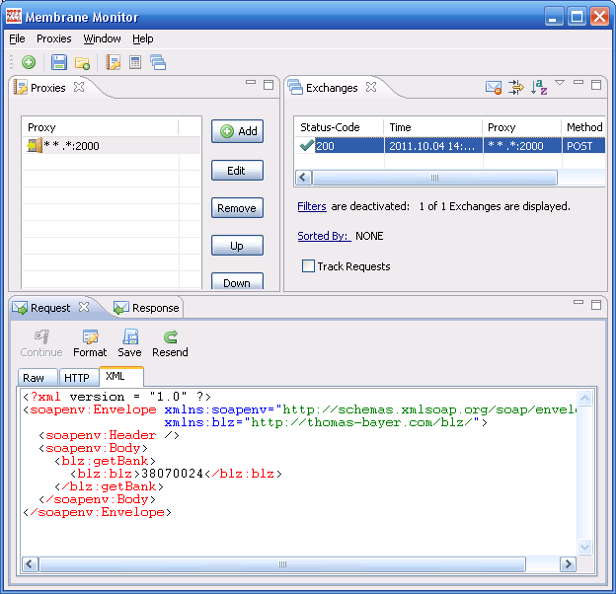Click the Exchanges table left scroll arrow
Image resolution: width=616 pixels, height=594 pixels.
(x=303, y=178)
